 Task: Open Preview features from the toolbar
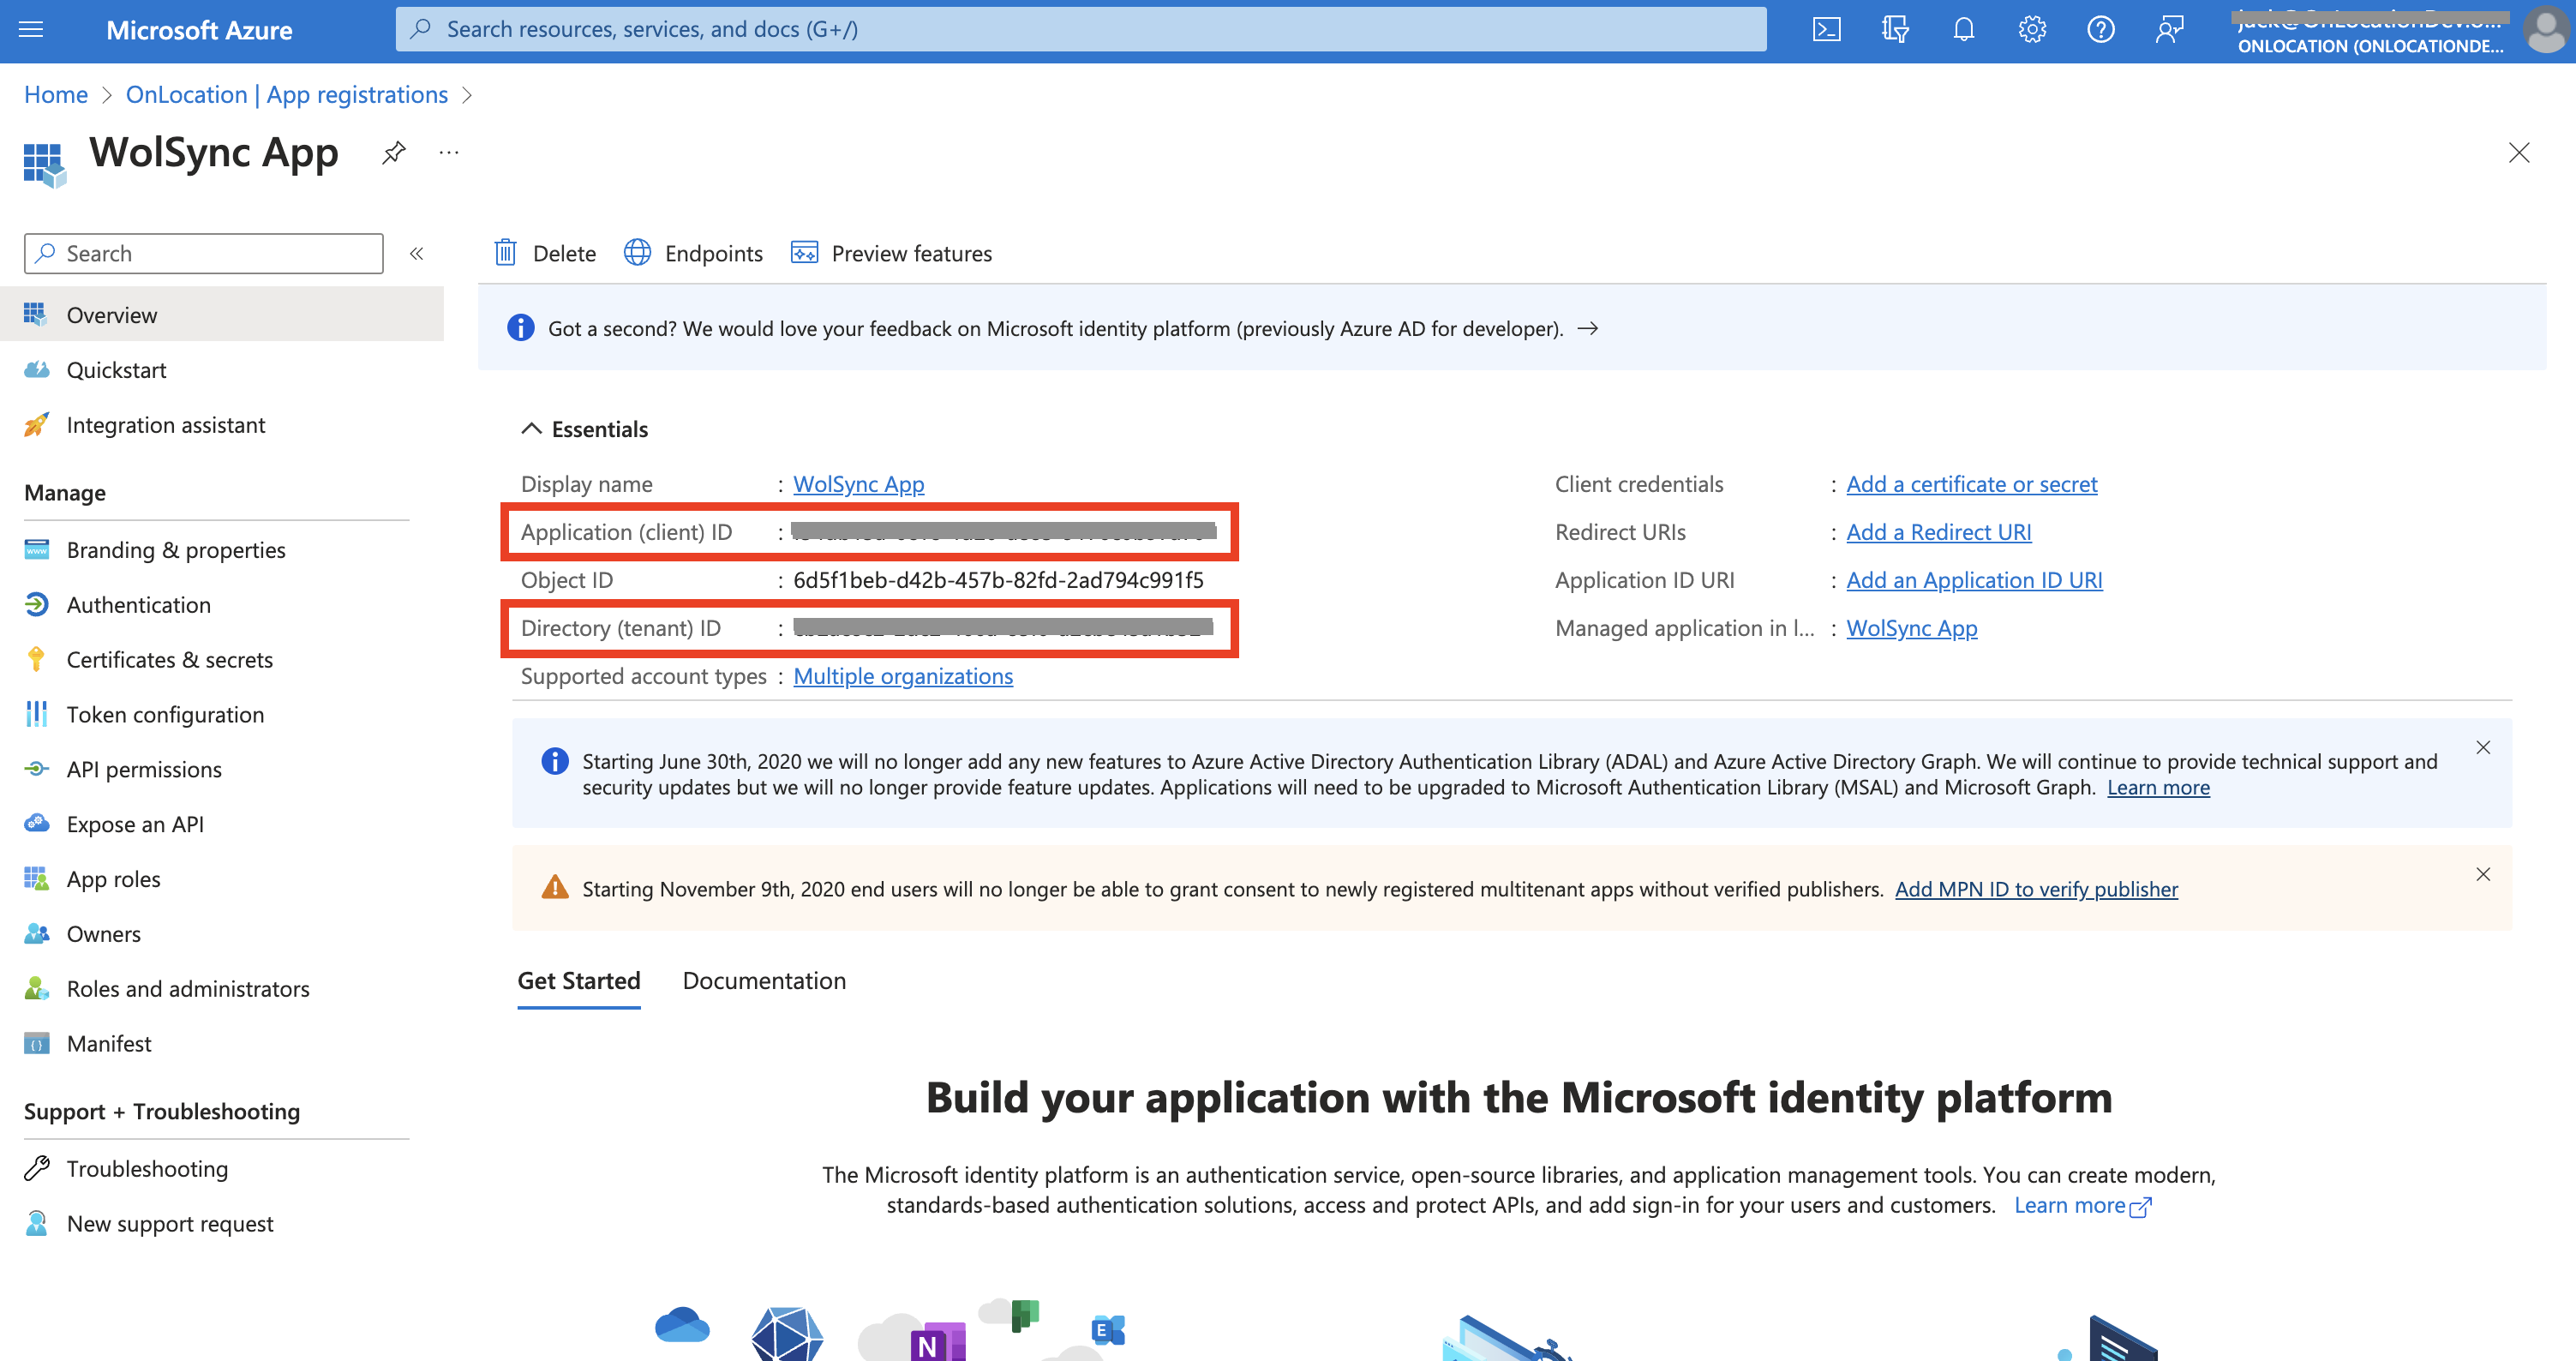point(891,253)
